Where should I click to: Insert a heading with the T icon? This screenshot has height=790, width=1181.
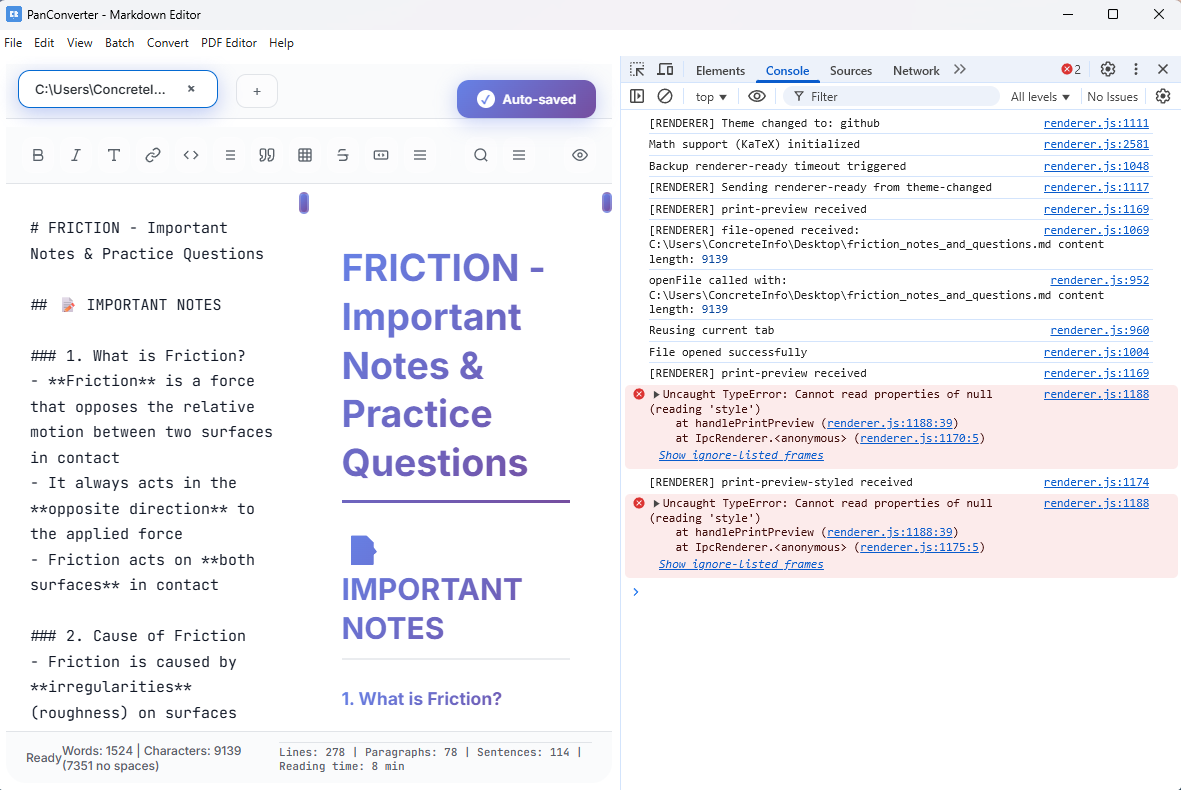pos(114,155)
